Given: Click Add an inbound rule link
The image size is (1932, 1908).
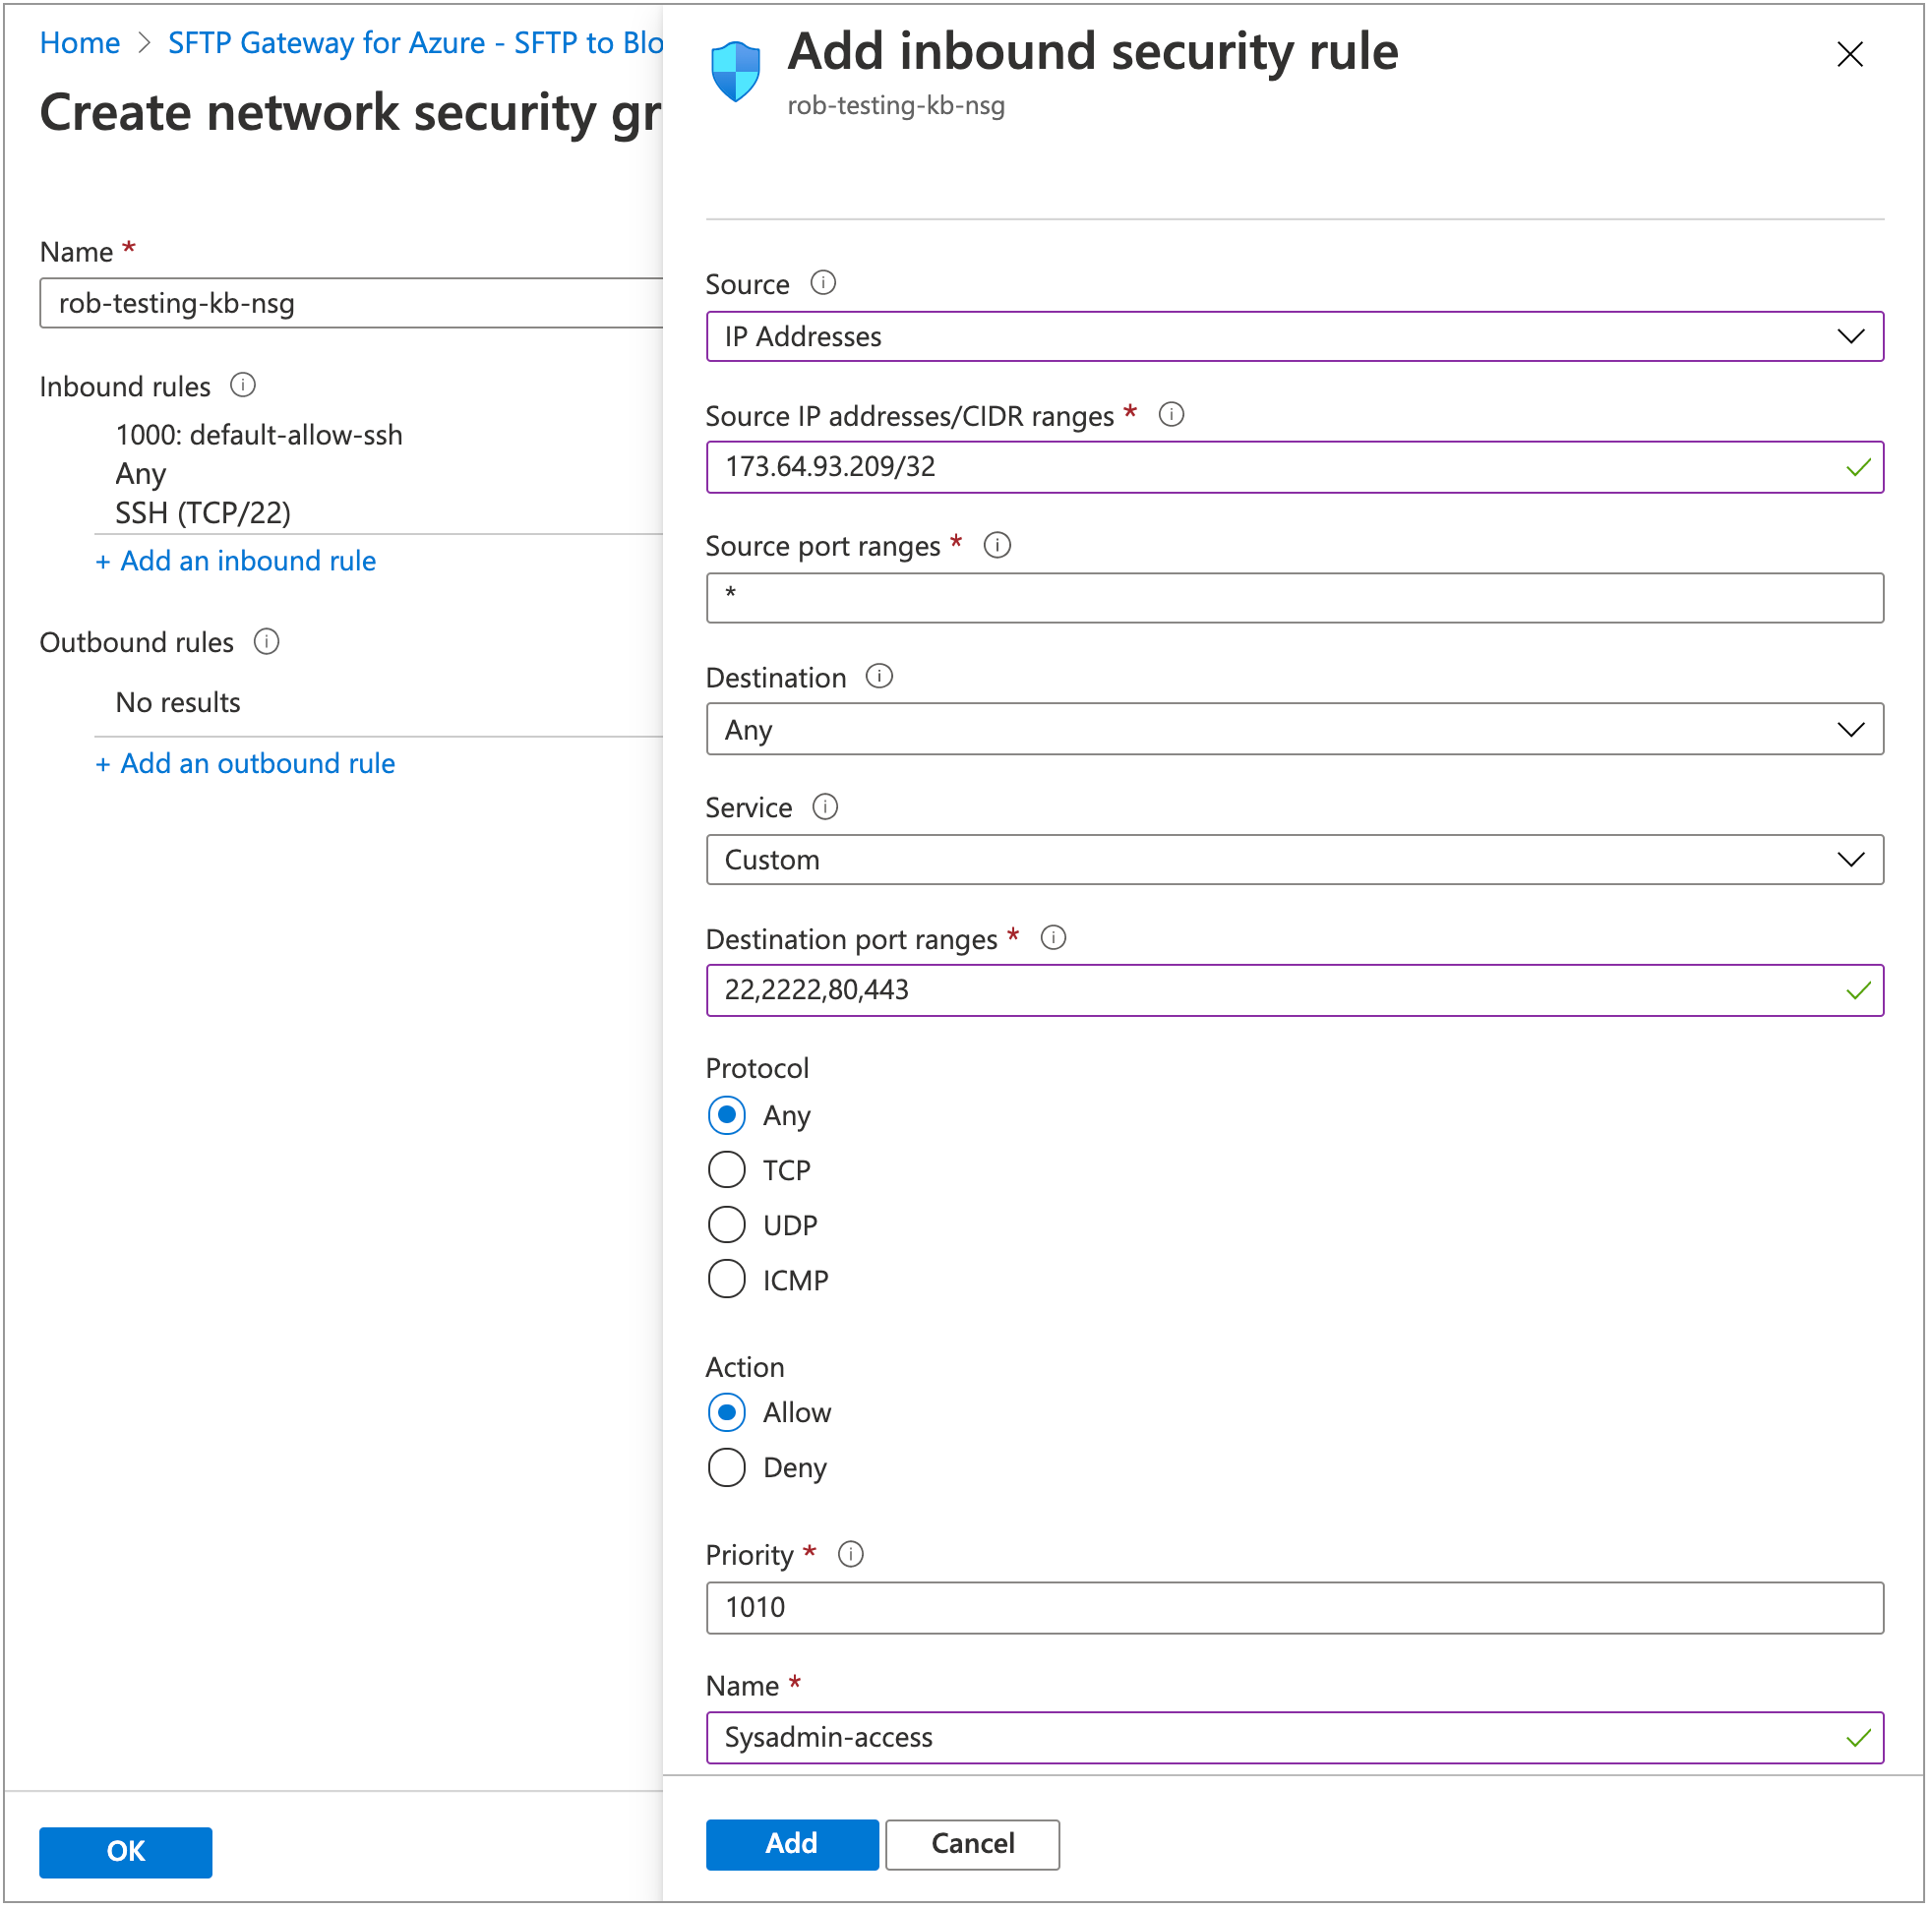Looking at the screenshot, I should pos(236,561).
